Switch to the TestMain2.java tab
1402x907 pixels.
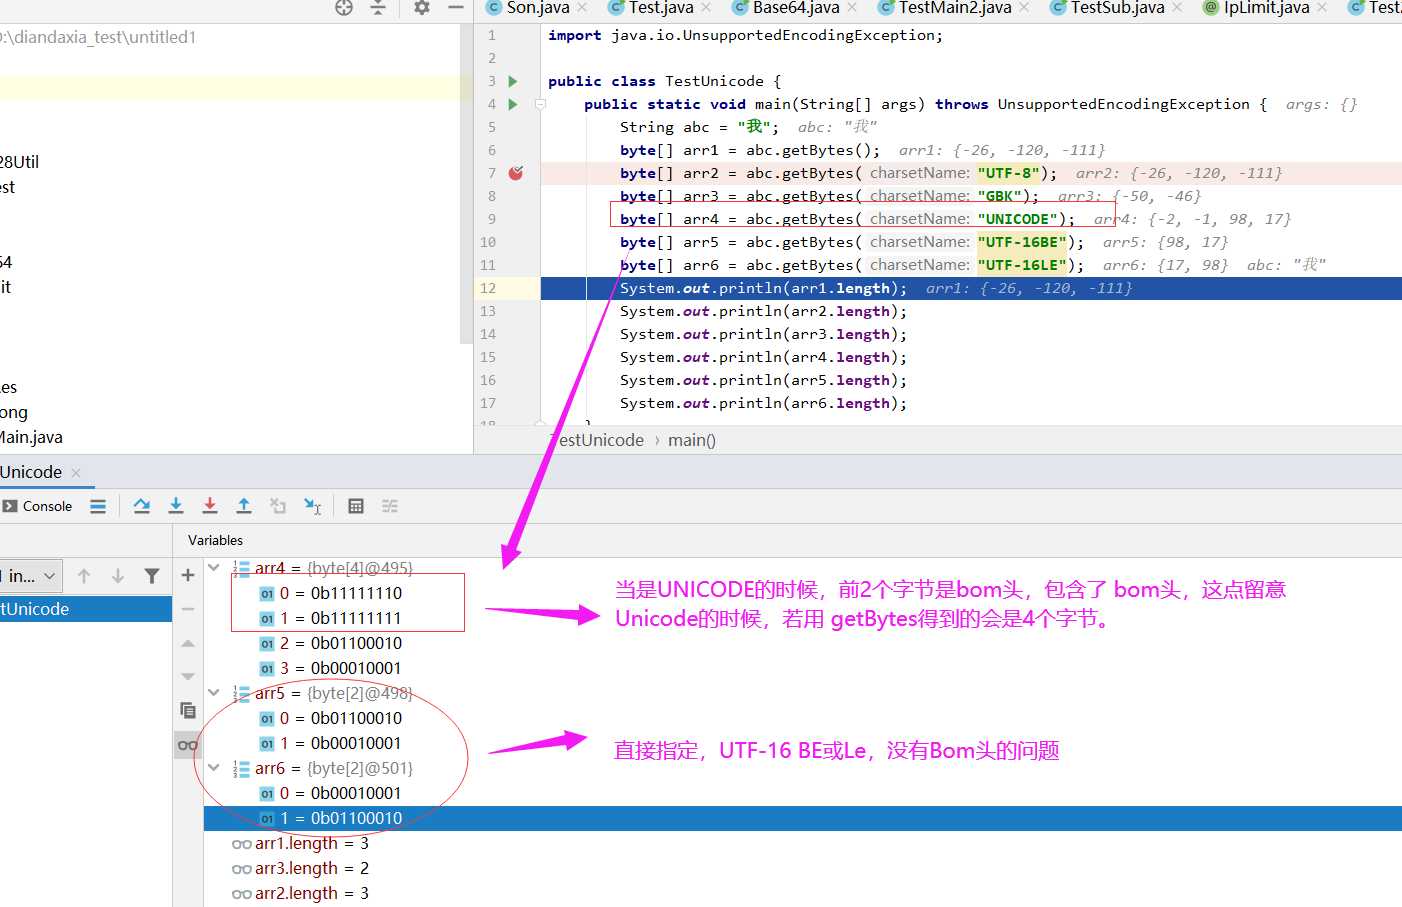[x=945, y=8]
